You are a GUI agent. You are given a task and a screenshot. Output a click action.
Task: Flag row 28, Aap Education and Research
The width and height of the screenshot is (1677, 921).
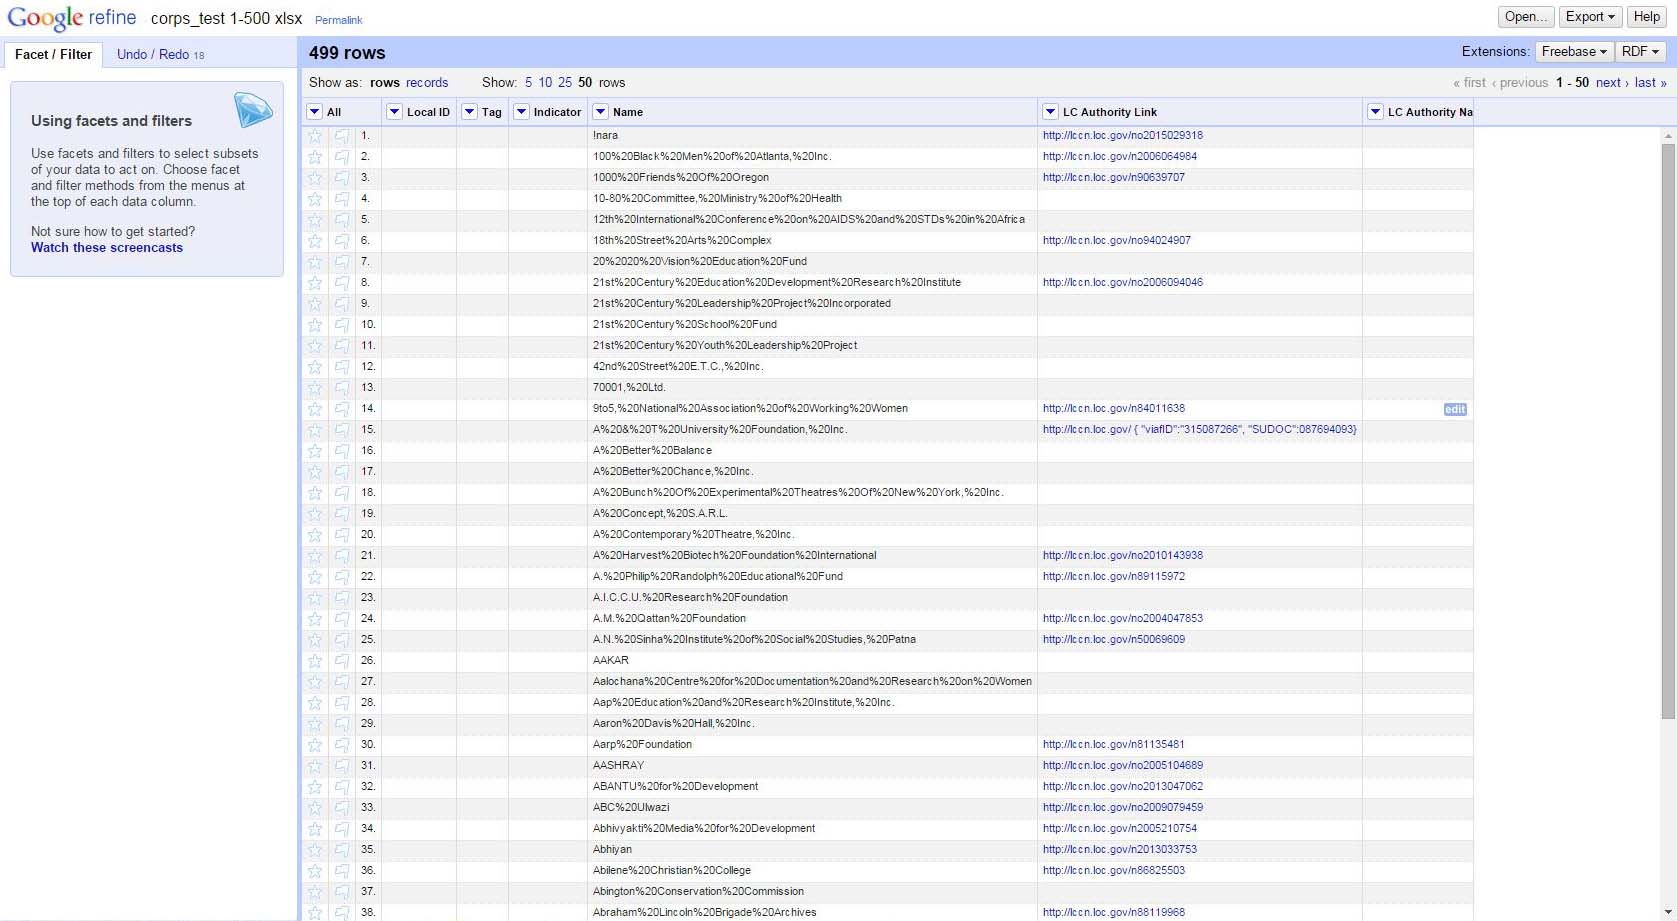[x=342, y=702]
